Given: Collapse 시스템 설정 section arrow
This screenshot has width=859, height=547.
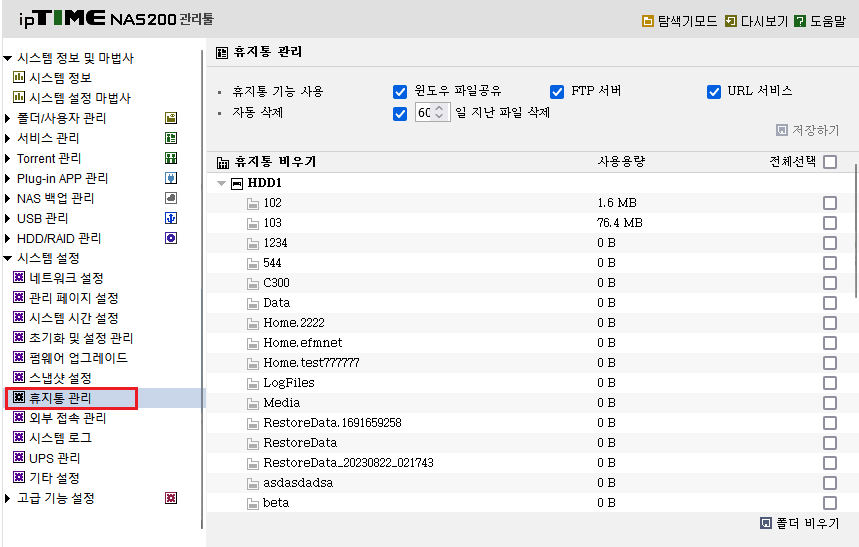Looking at the screenshot, I should [8, 258].
